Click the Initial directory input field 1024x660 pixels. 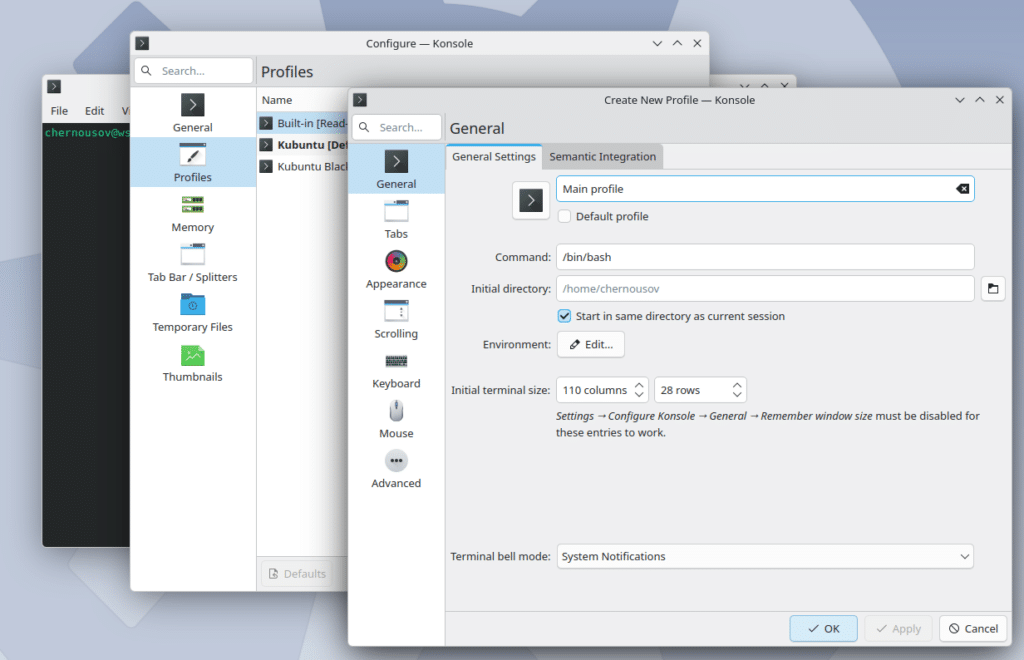765,289
